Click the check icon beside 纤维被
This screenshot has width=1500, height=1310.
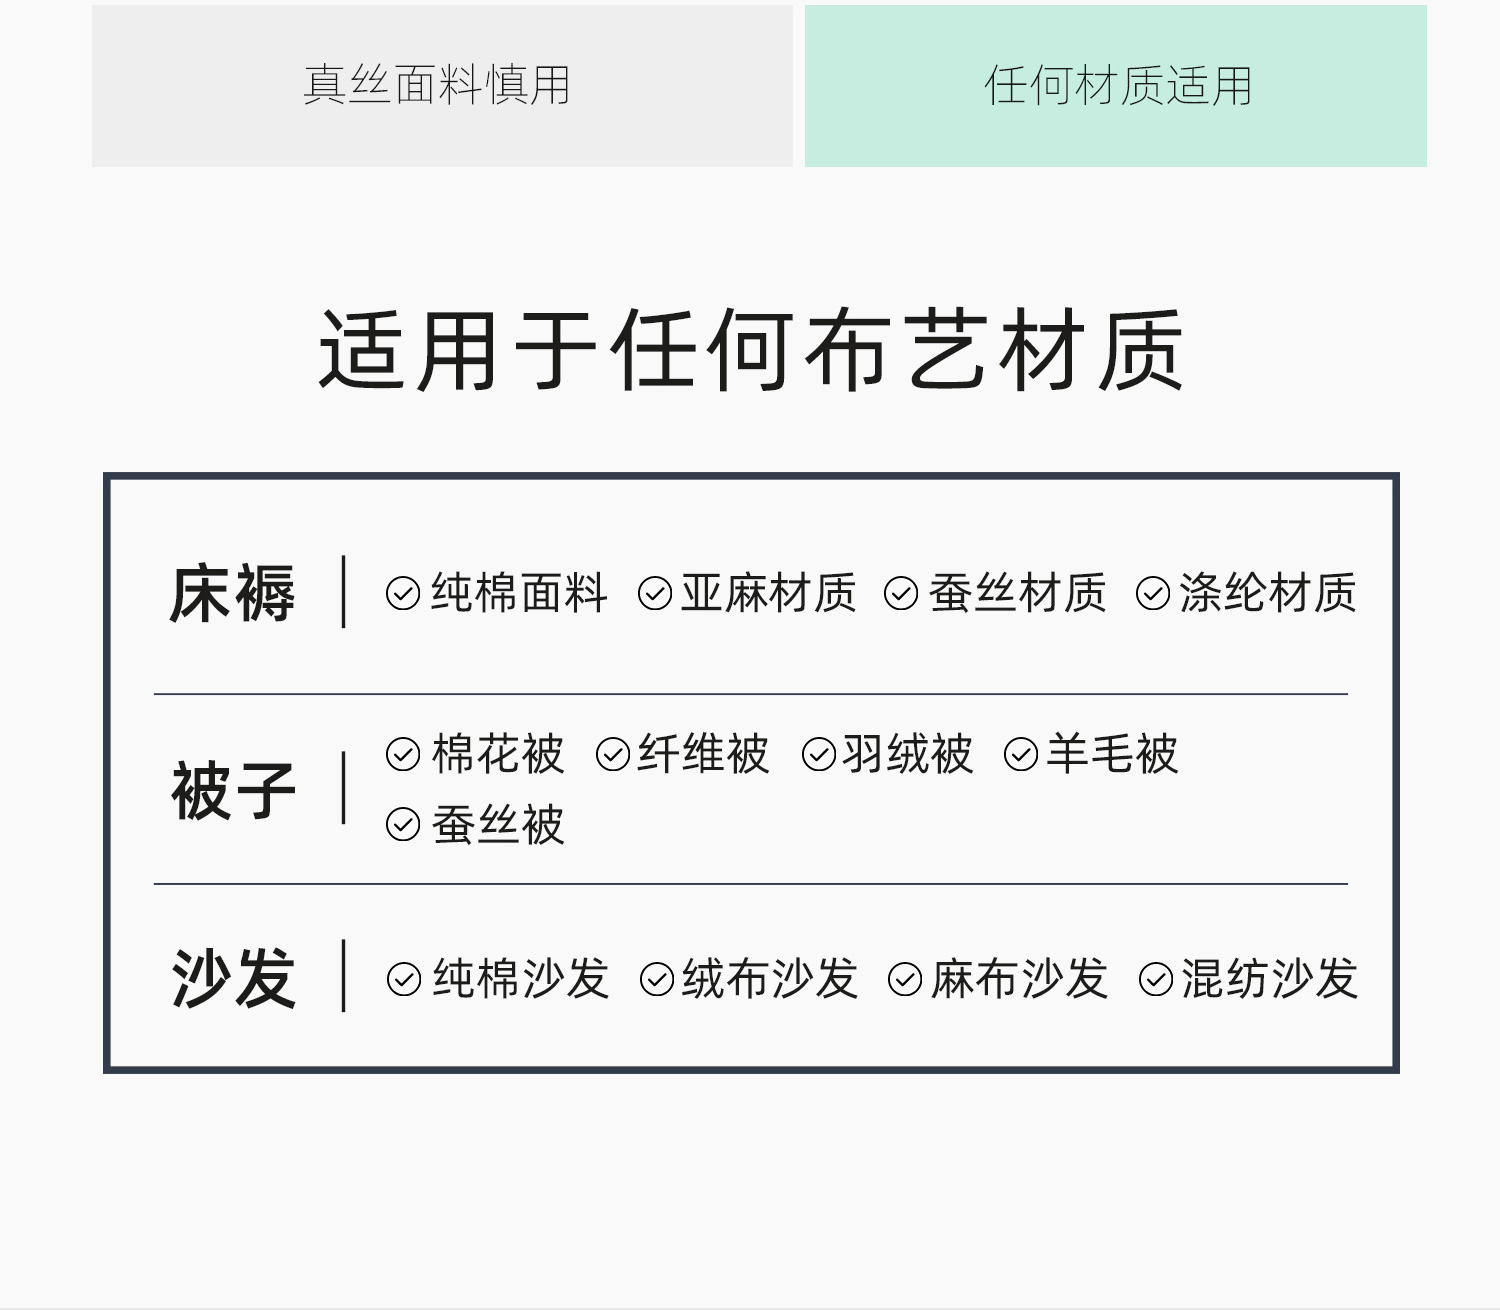point(613,755)
